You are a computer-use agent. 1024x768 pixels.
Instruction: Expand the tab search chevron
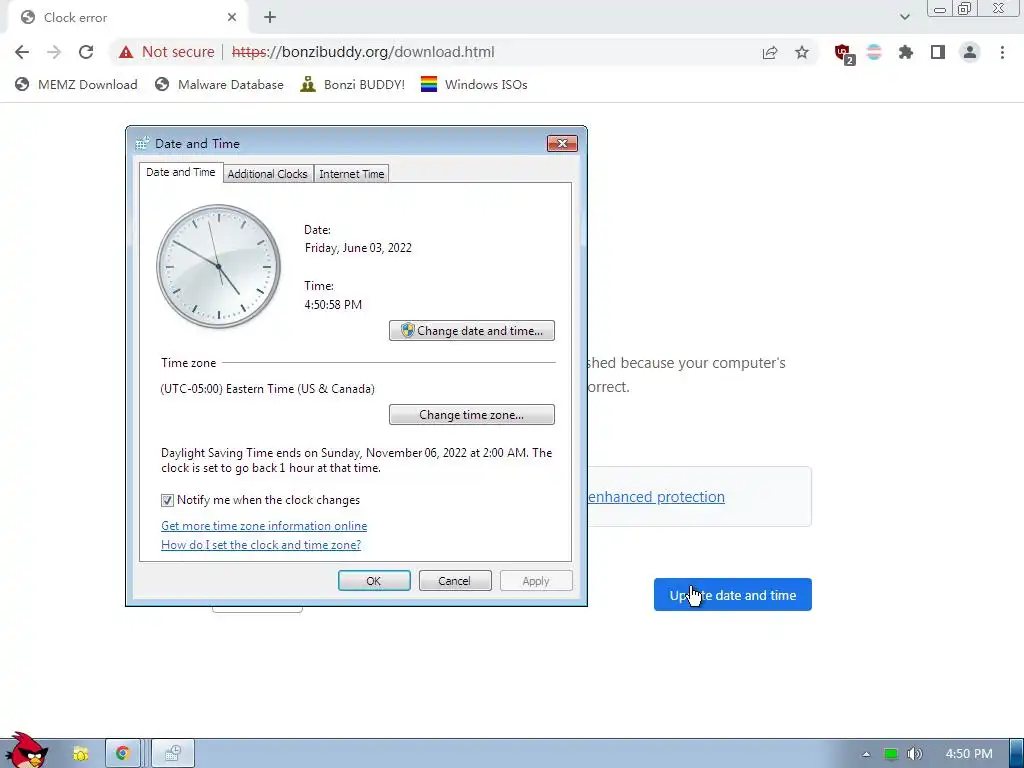pos(904,18)
